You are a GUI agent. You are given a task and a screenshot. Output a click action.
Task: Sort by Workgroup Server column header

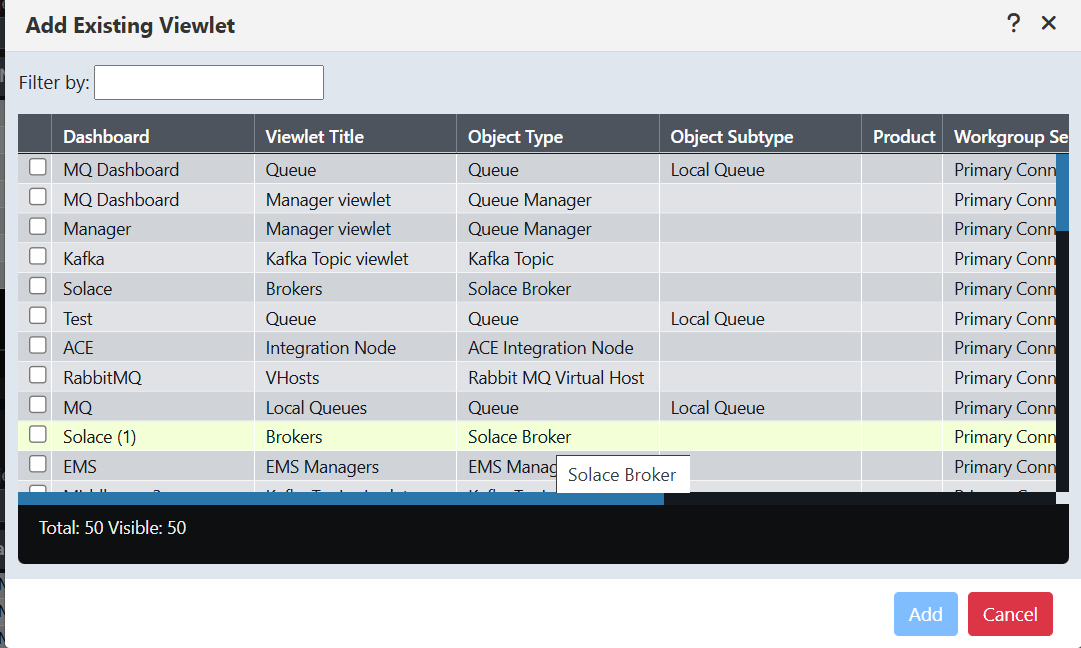pyautogui.click(x=1006, y=136)
